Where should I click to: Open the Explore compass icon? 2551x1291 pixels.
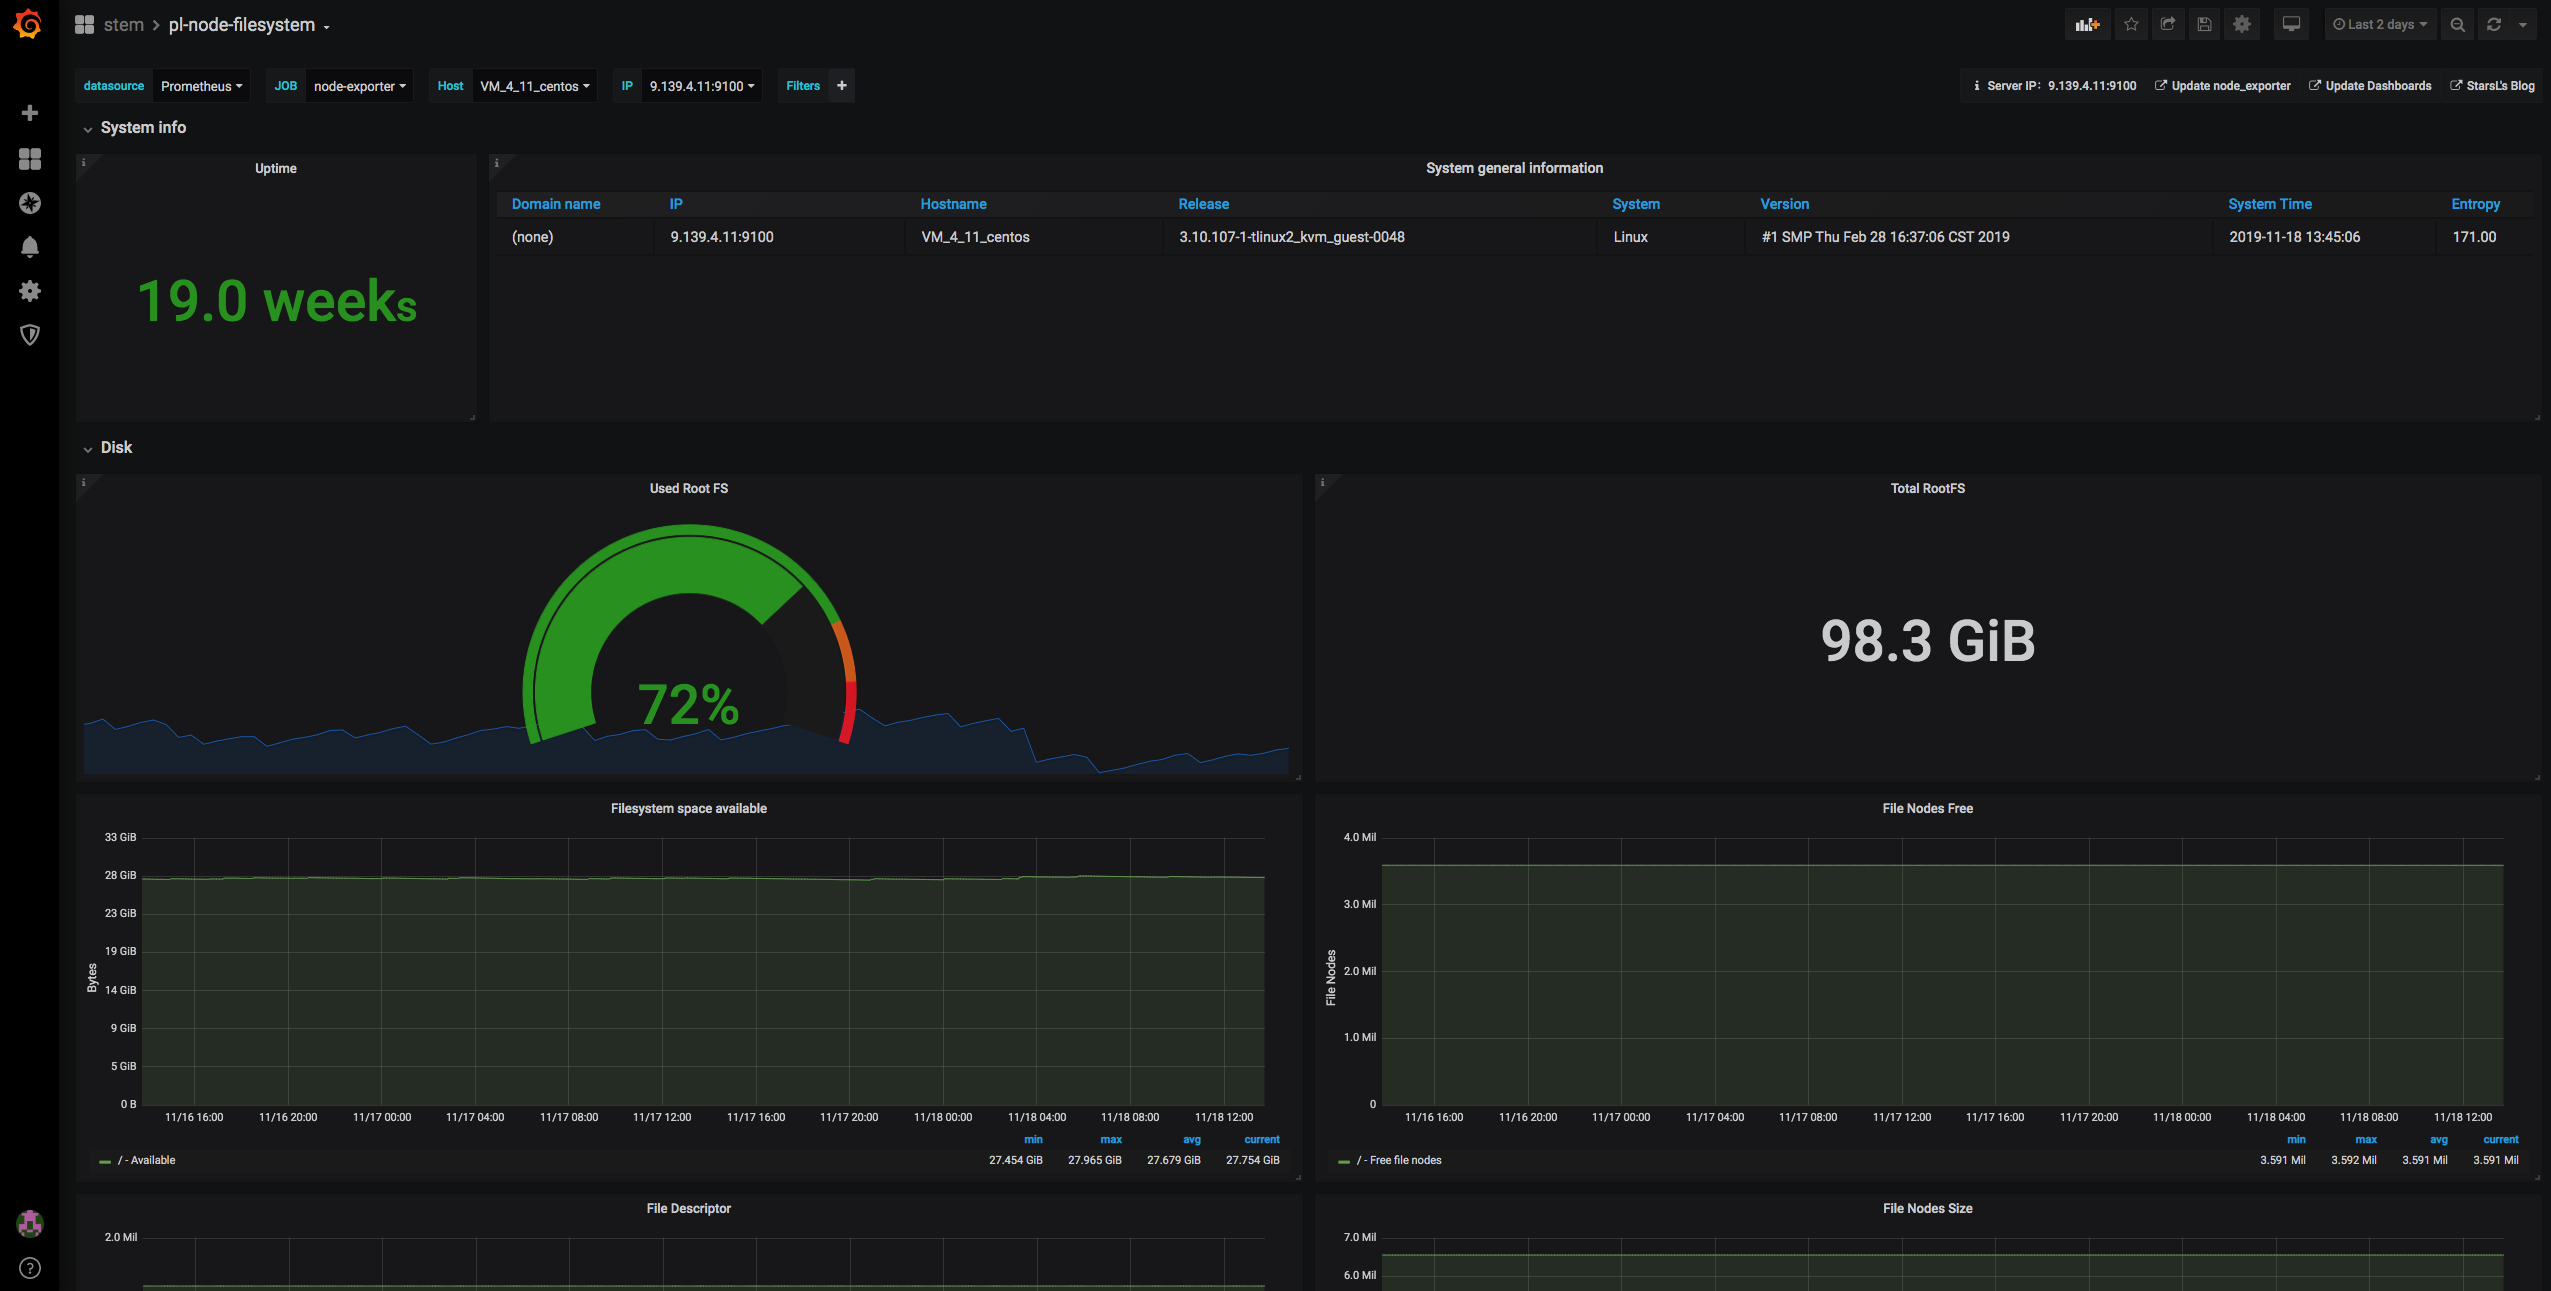tap(30, 203)
